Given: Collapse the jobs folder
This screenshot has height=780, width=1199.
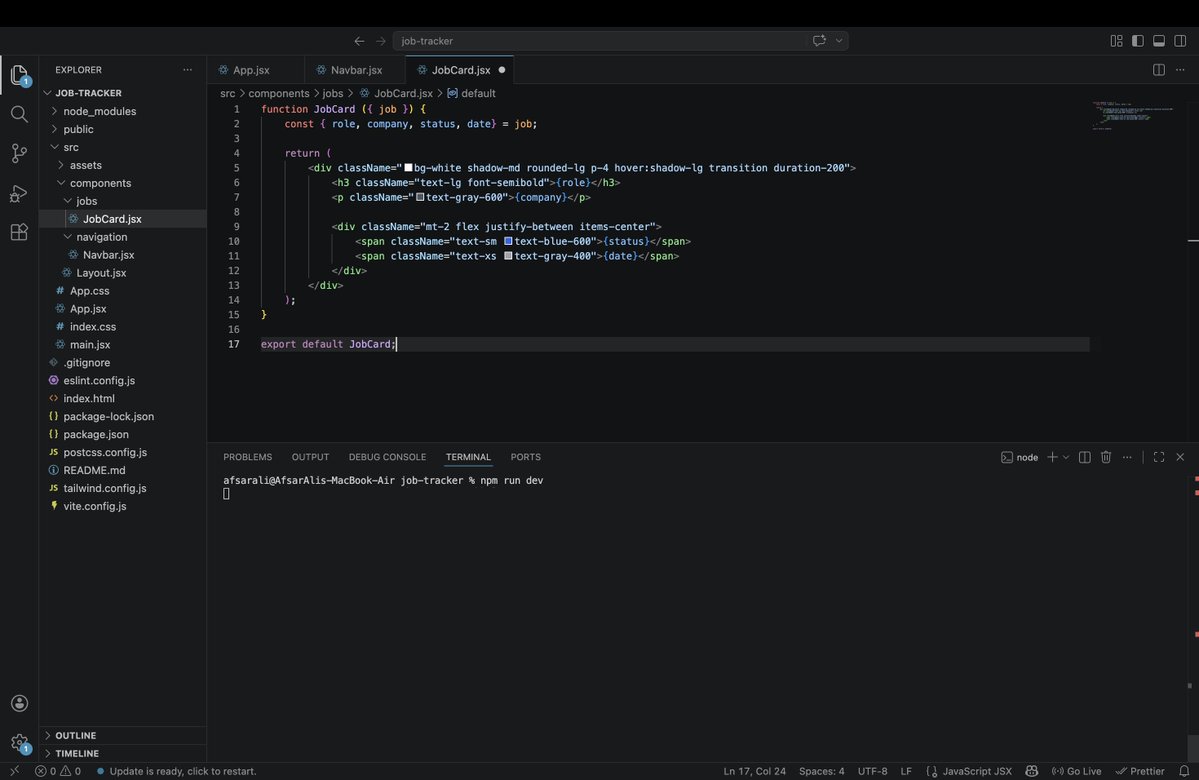Looking at the screenshot, I should point(122,201).
